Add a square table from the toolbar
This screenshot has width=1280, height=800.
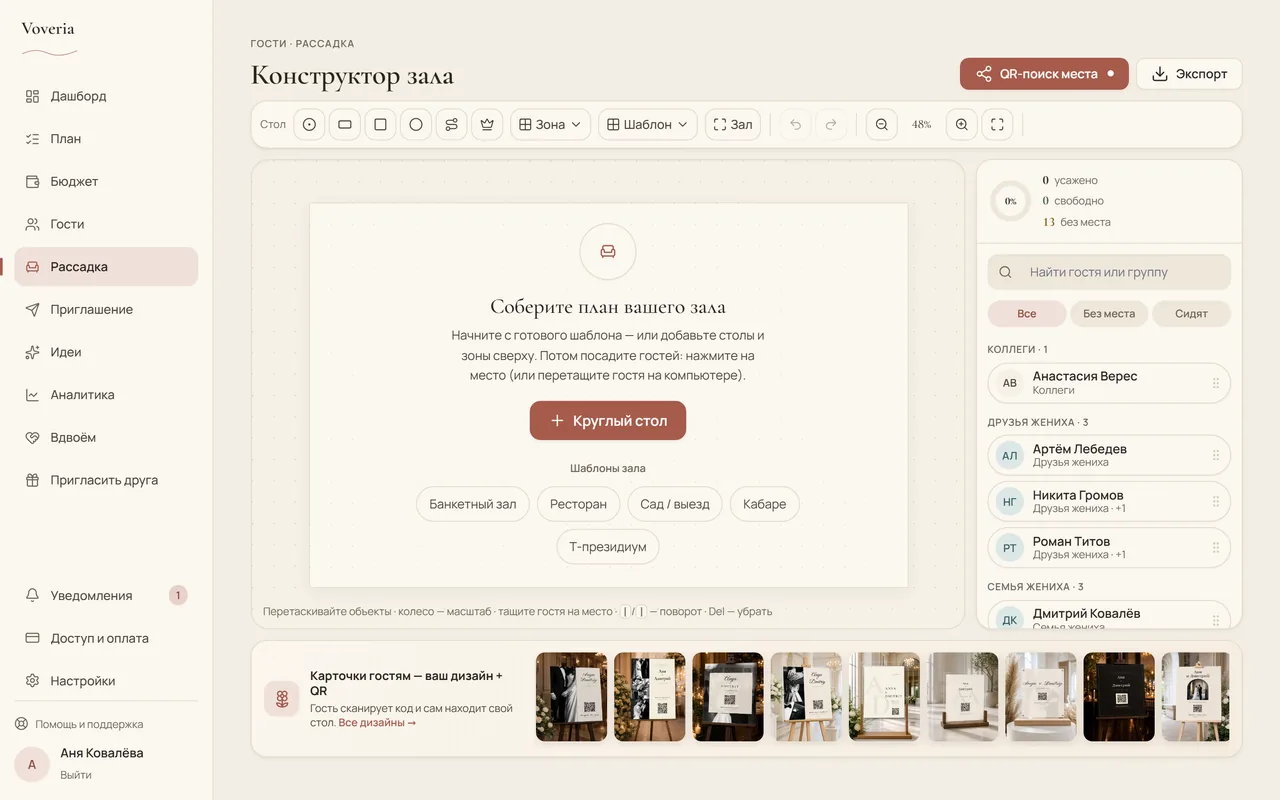[380, 125]
